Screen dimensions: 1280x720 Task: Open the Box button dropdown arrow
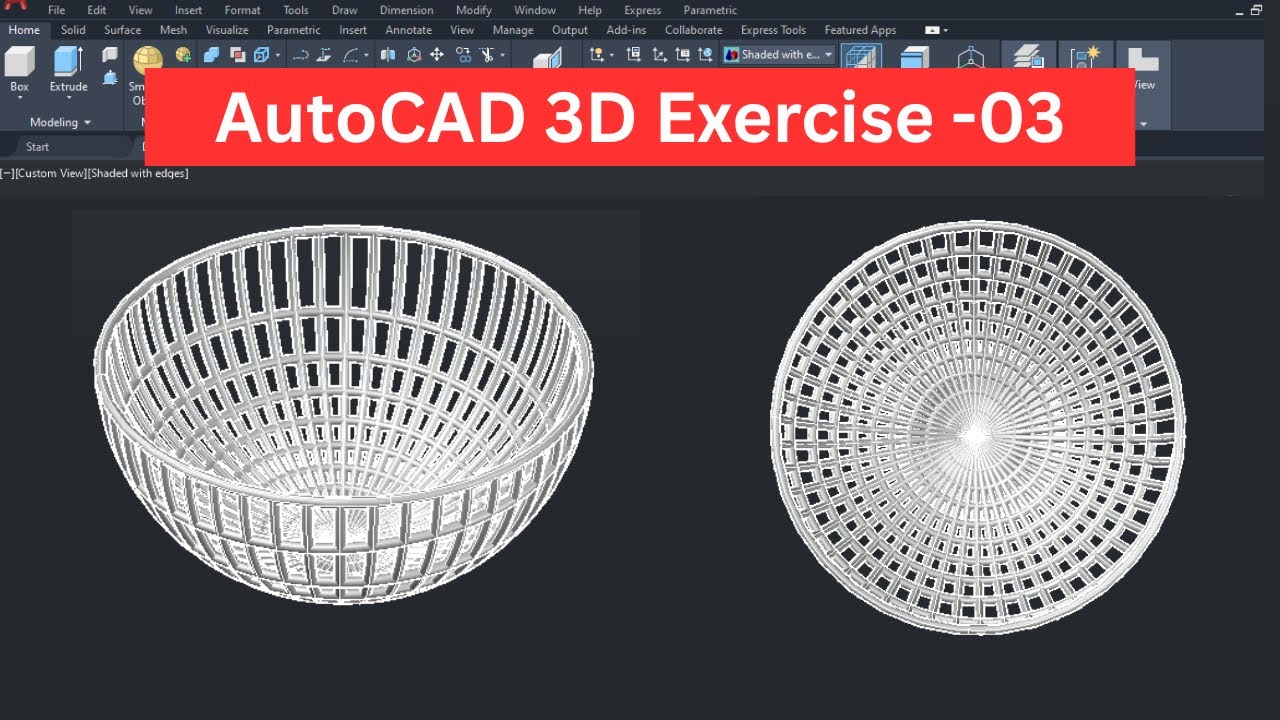[x=20, y=99]
